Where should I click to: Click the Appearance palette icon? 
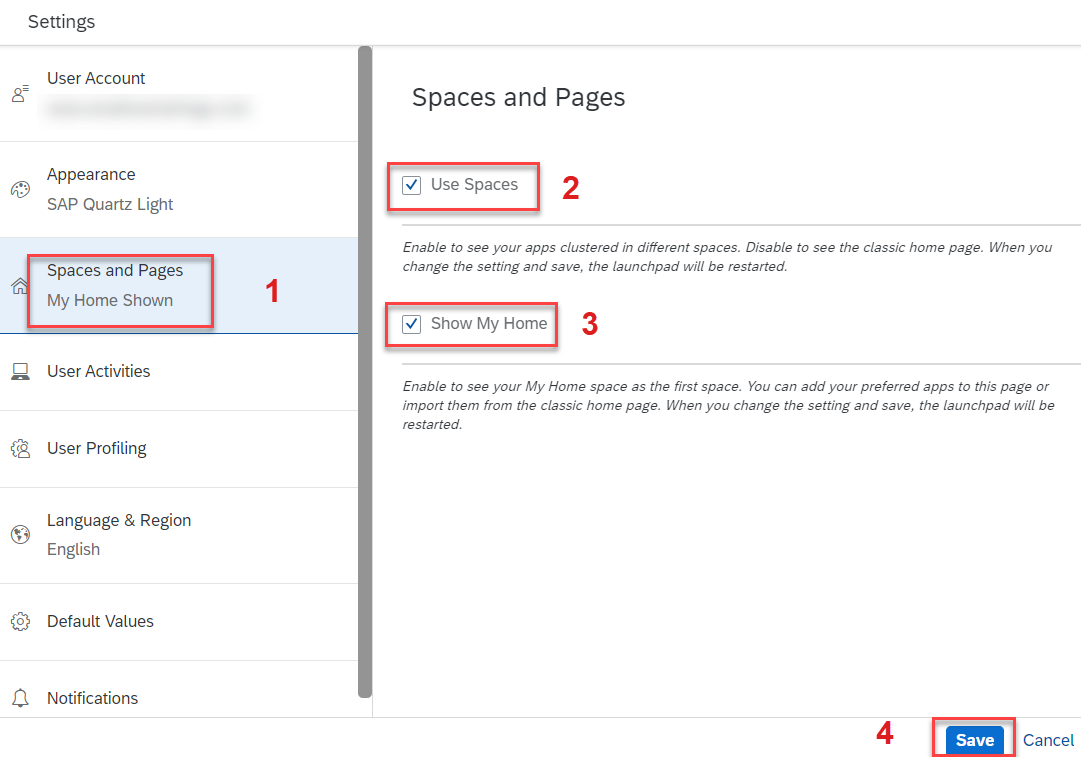pyautogui.click(x=20, y=190)
